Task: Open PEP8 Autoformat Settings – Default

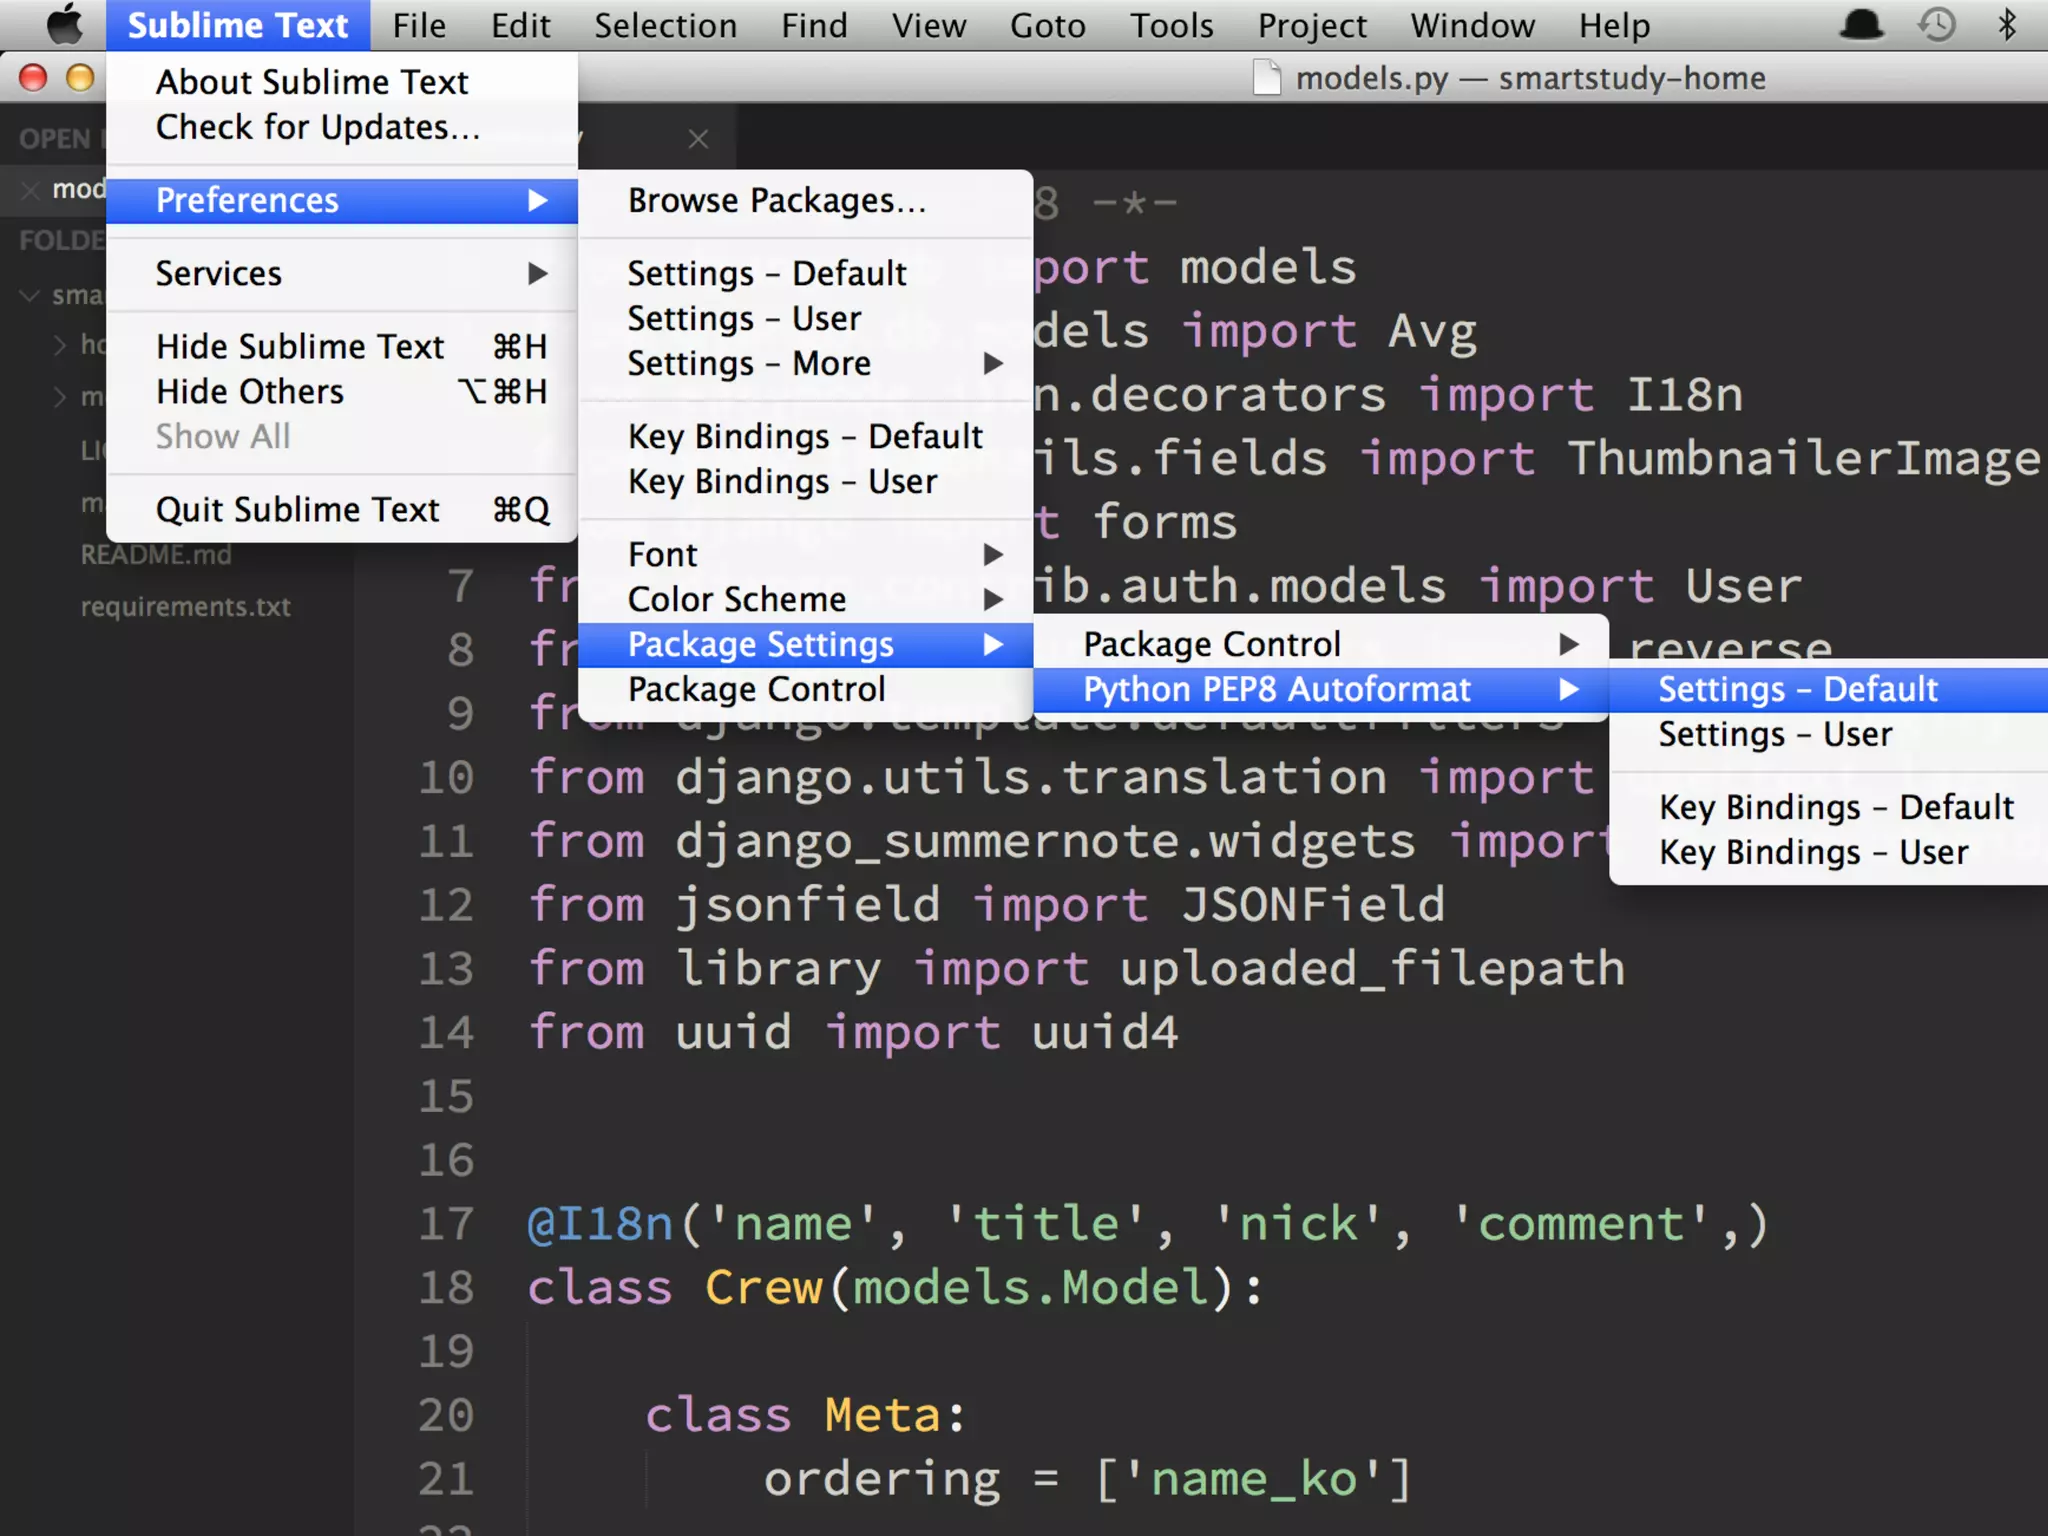Action: pos(1829,689)
